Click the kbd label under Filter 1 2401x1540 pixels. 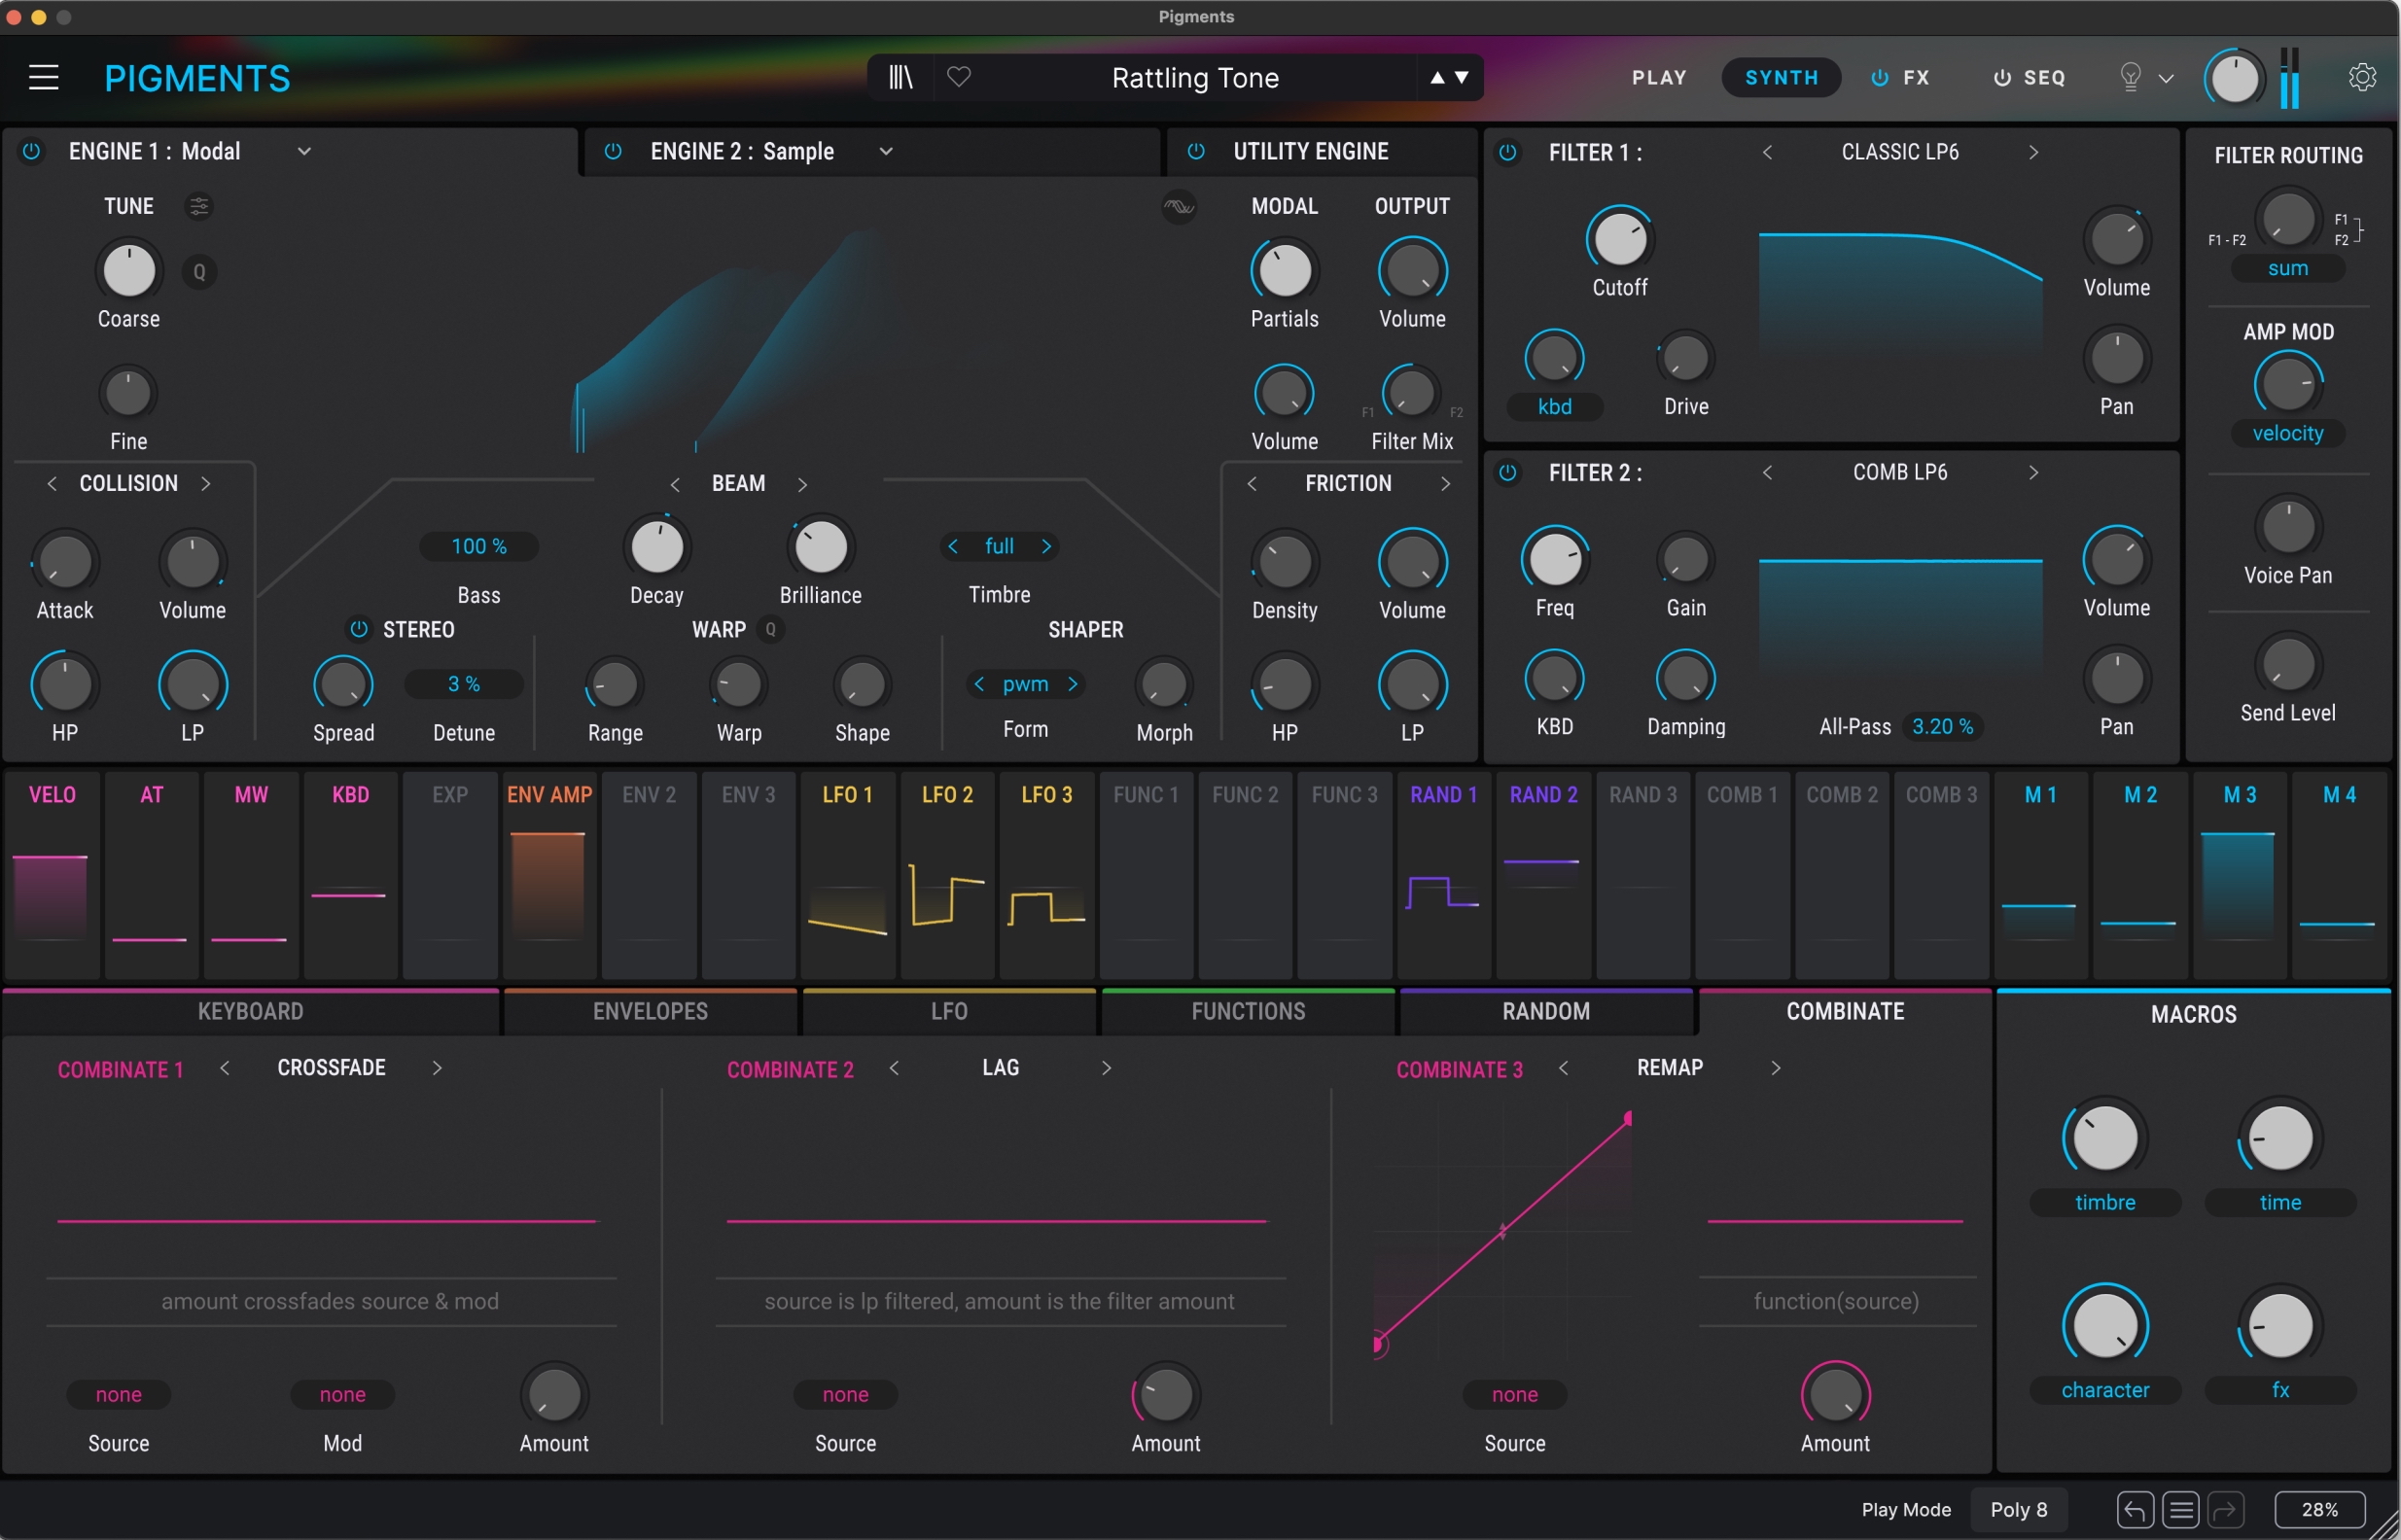pos(1554,407)
